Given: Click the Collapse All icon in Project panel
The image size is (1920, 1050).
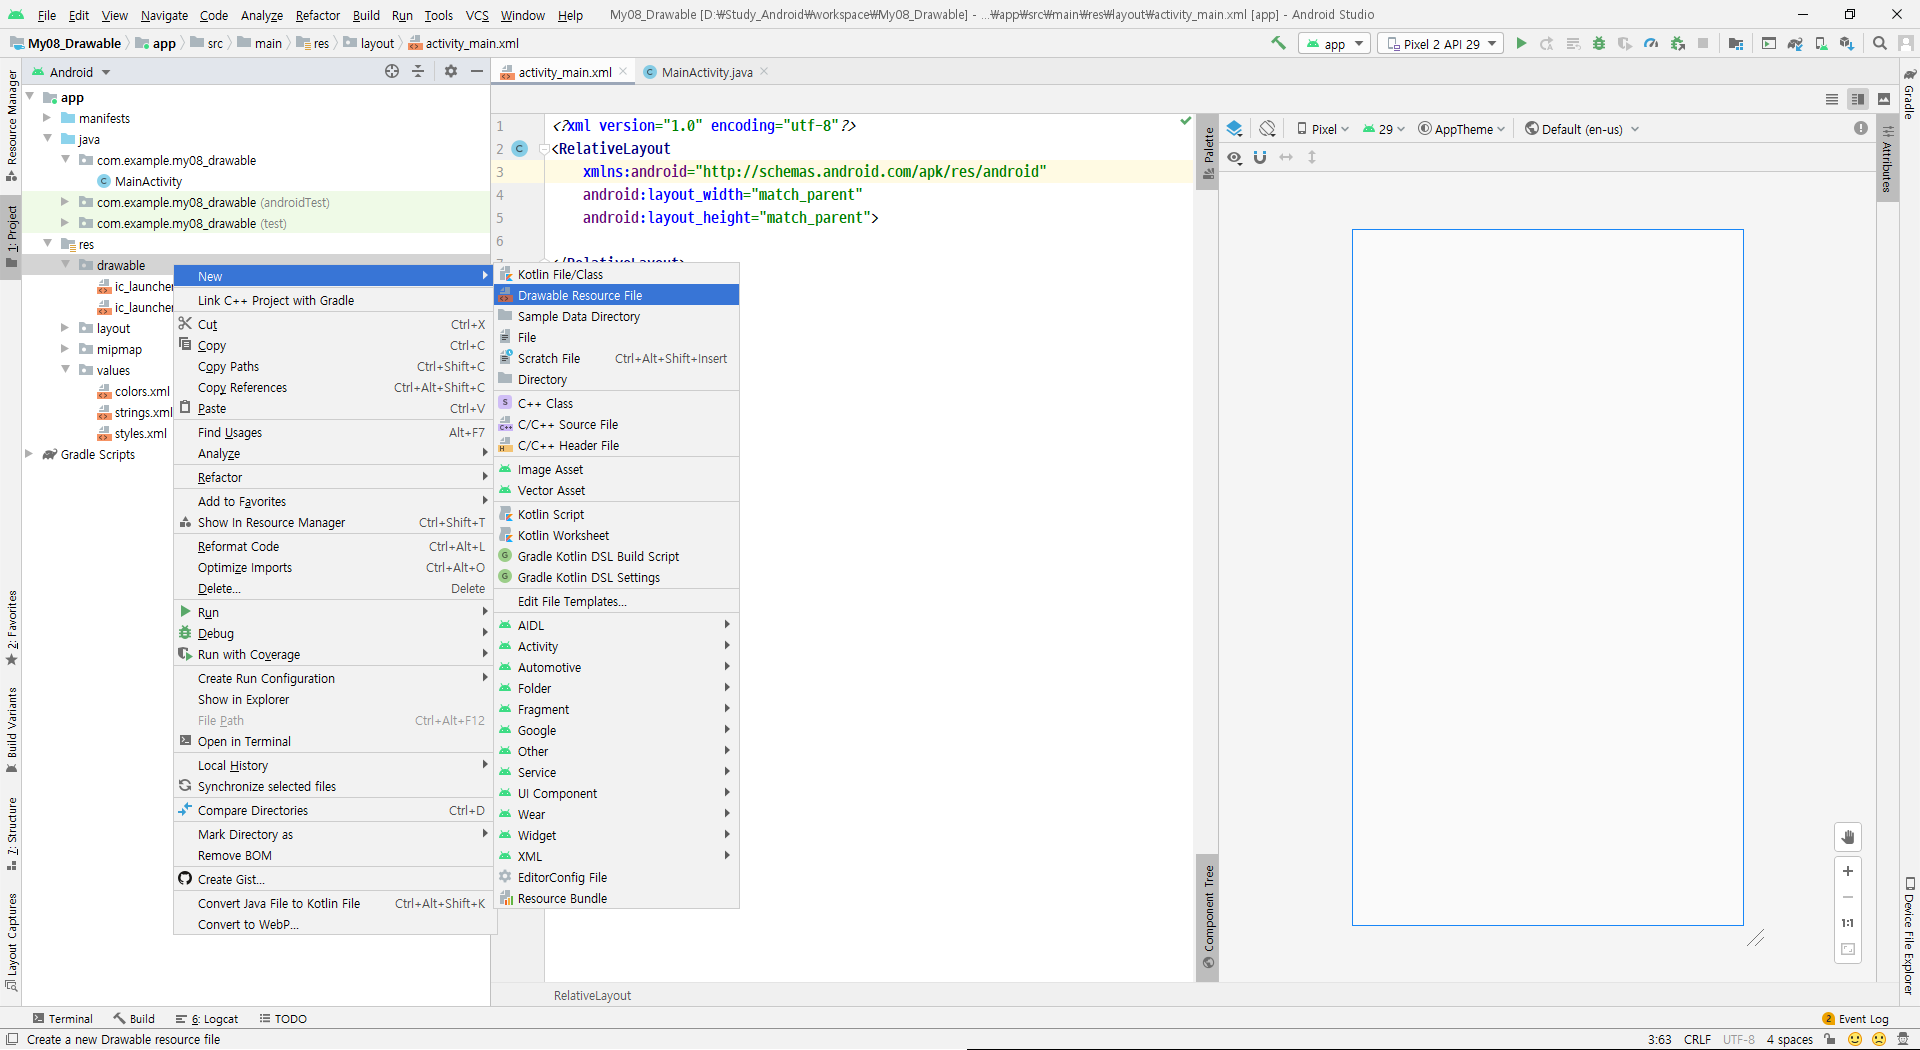Looking at the screenshot, I should (x=418, y=71).
